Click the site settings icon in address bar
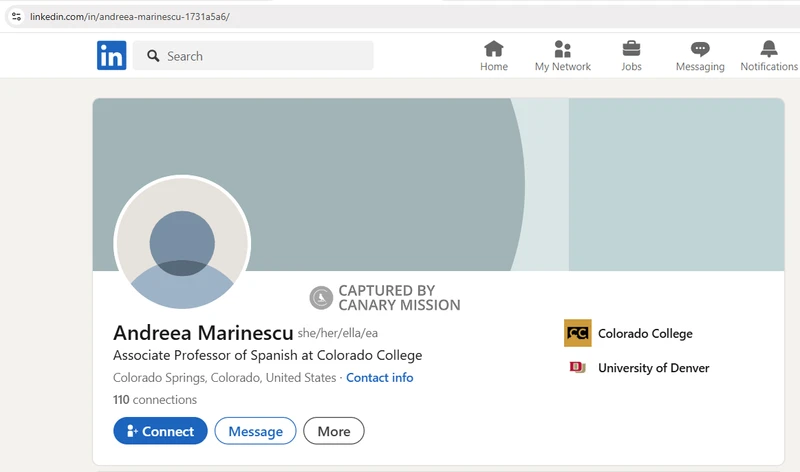 coord(16,16)
